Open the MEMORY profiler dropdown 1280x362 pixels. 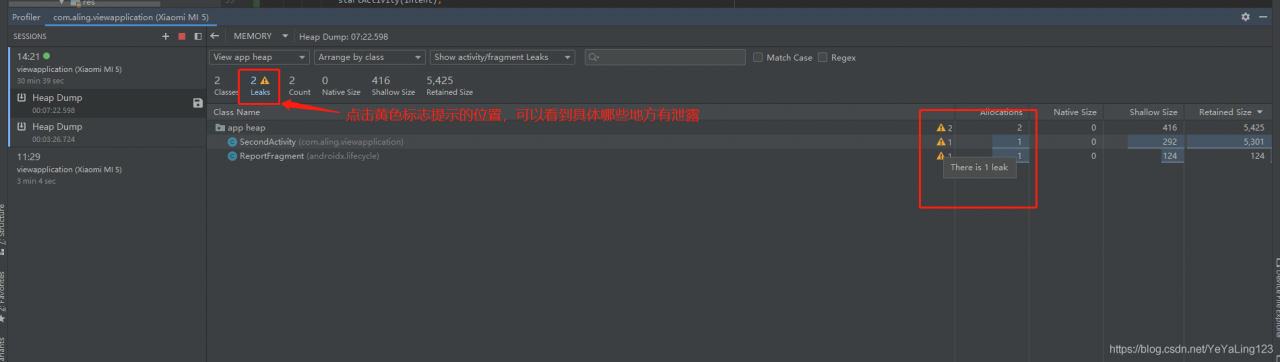pyautogui.click(x=261, y=36)
